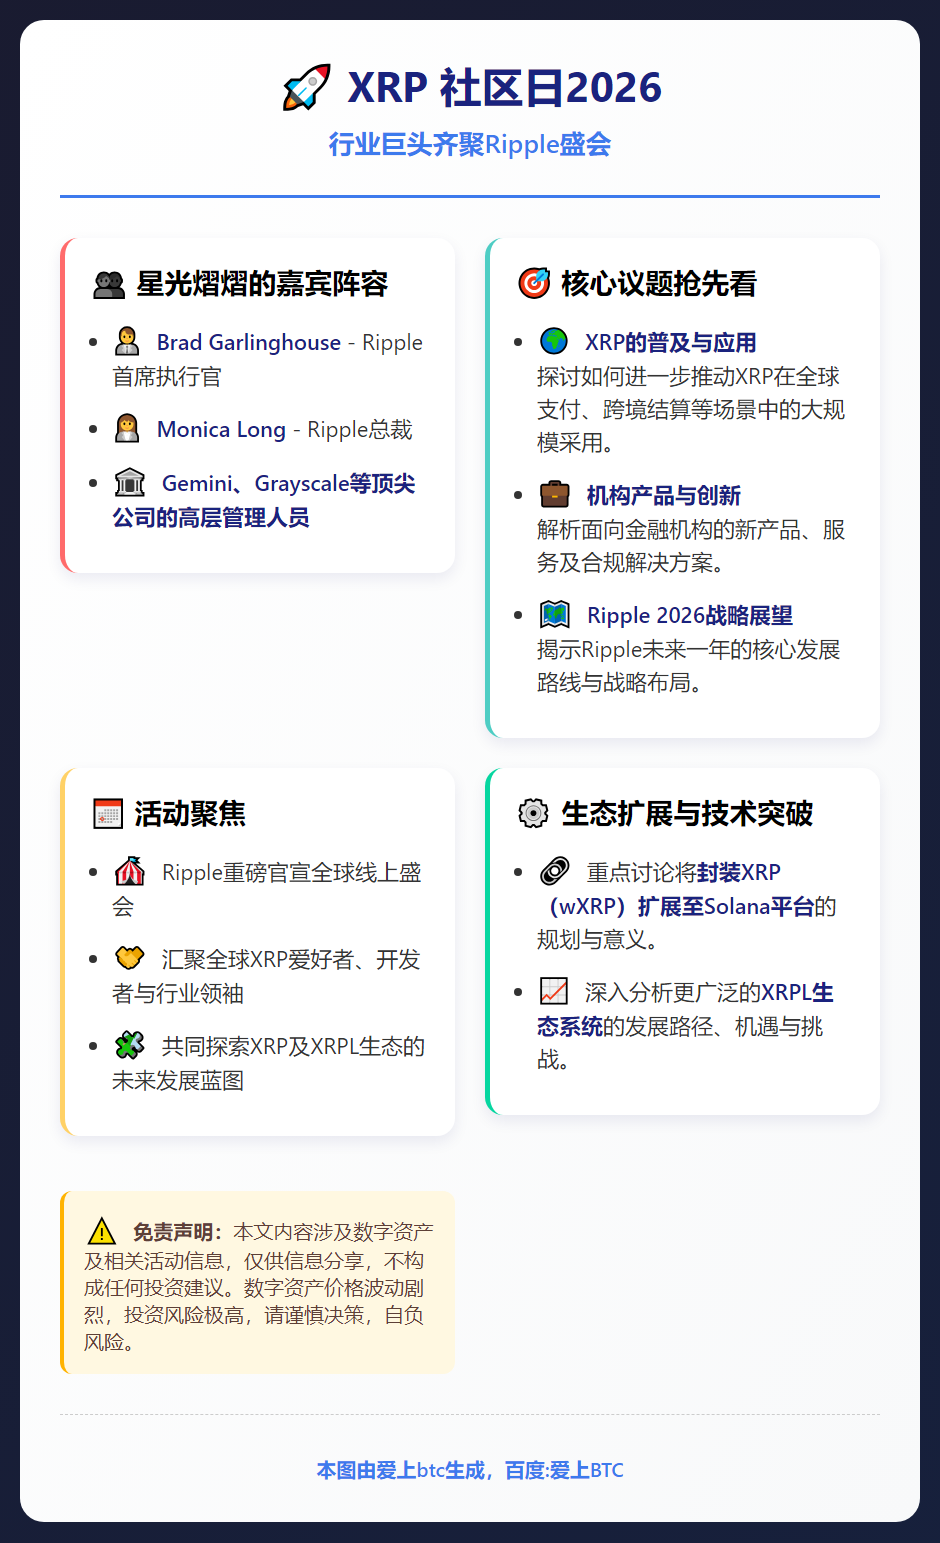Viewport: 940px width, 1543px height.
Task: Click the rocket emoji beside the title
Action: click(x=306, y=87)
